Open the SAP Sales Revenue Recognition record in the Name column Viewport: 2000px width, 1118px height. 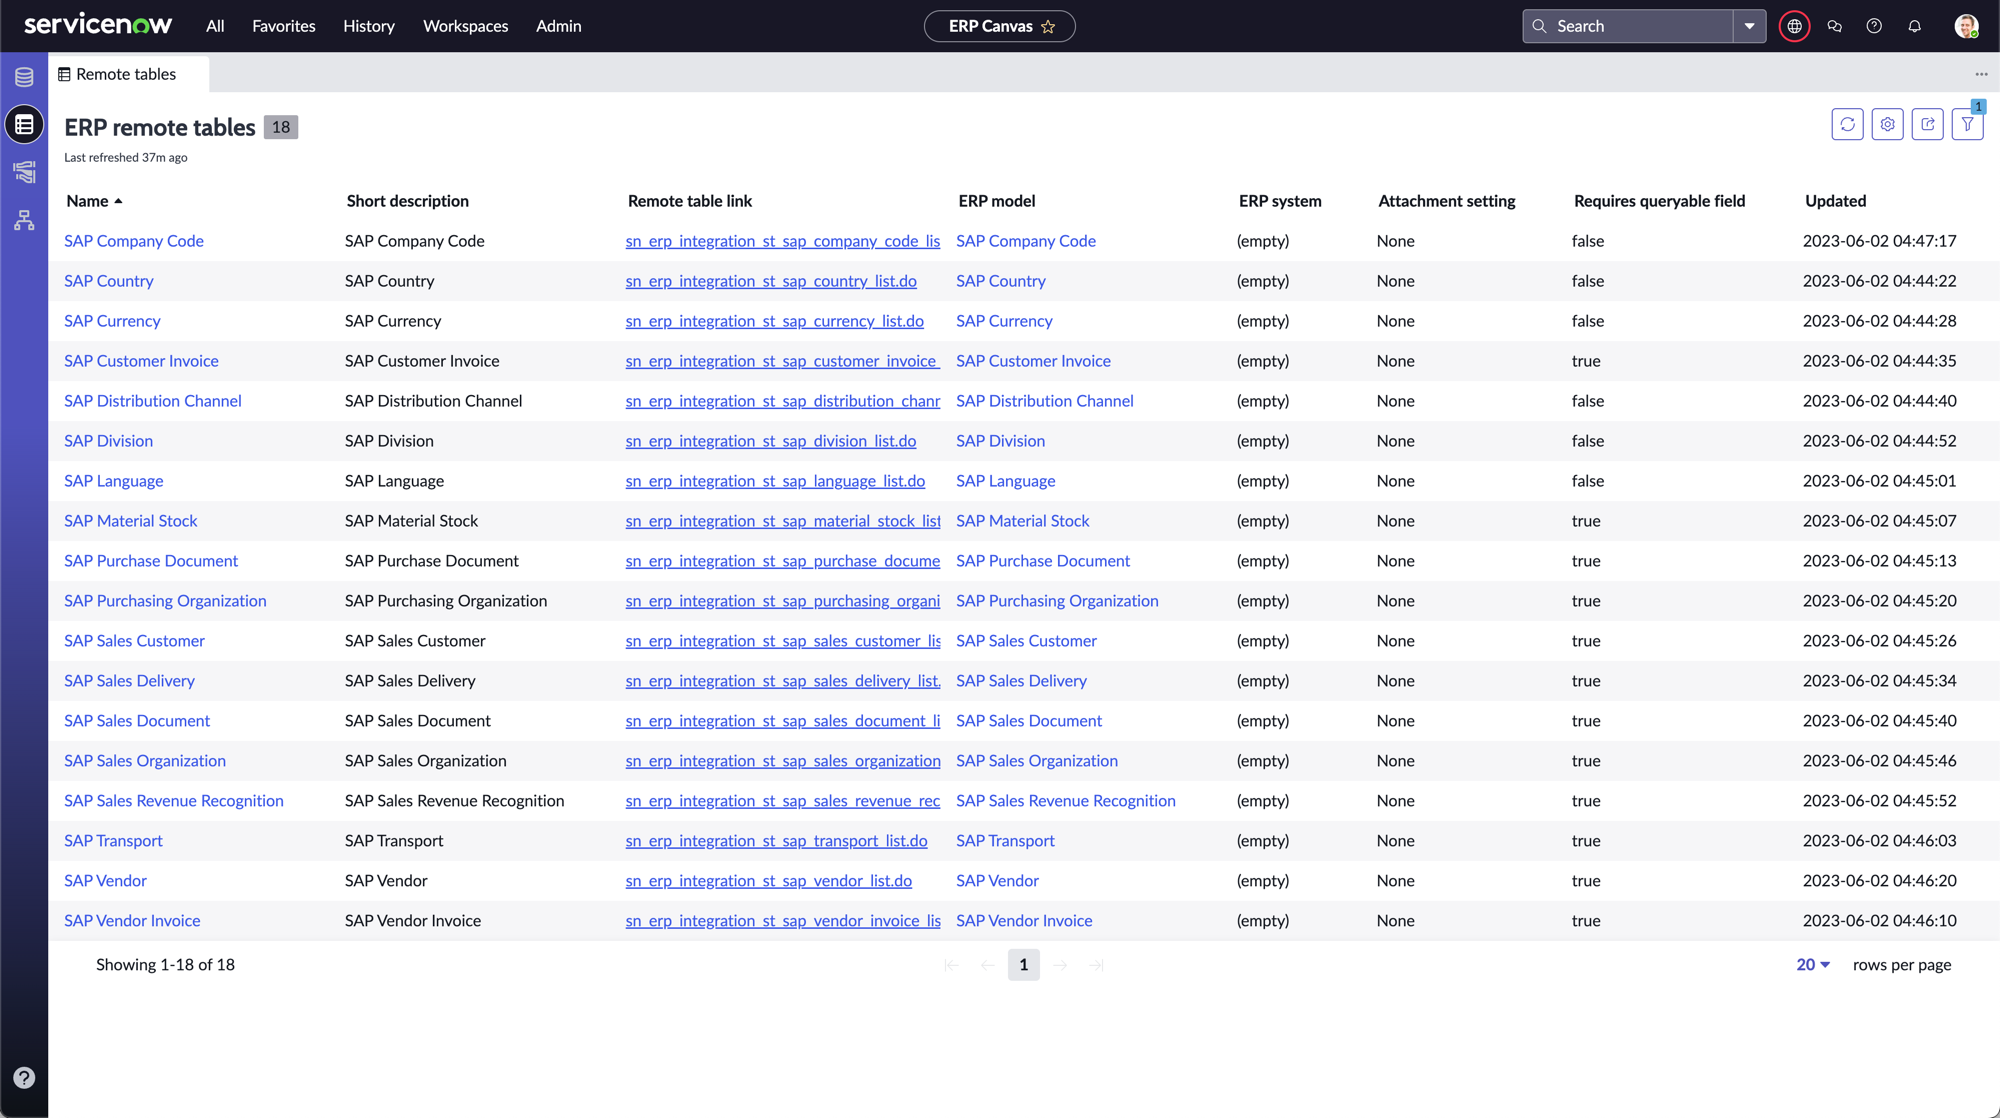point(174,801)
